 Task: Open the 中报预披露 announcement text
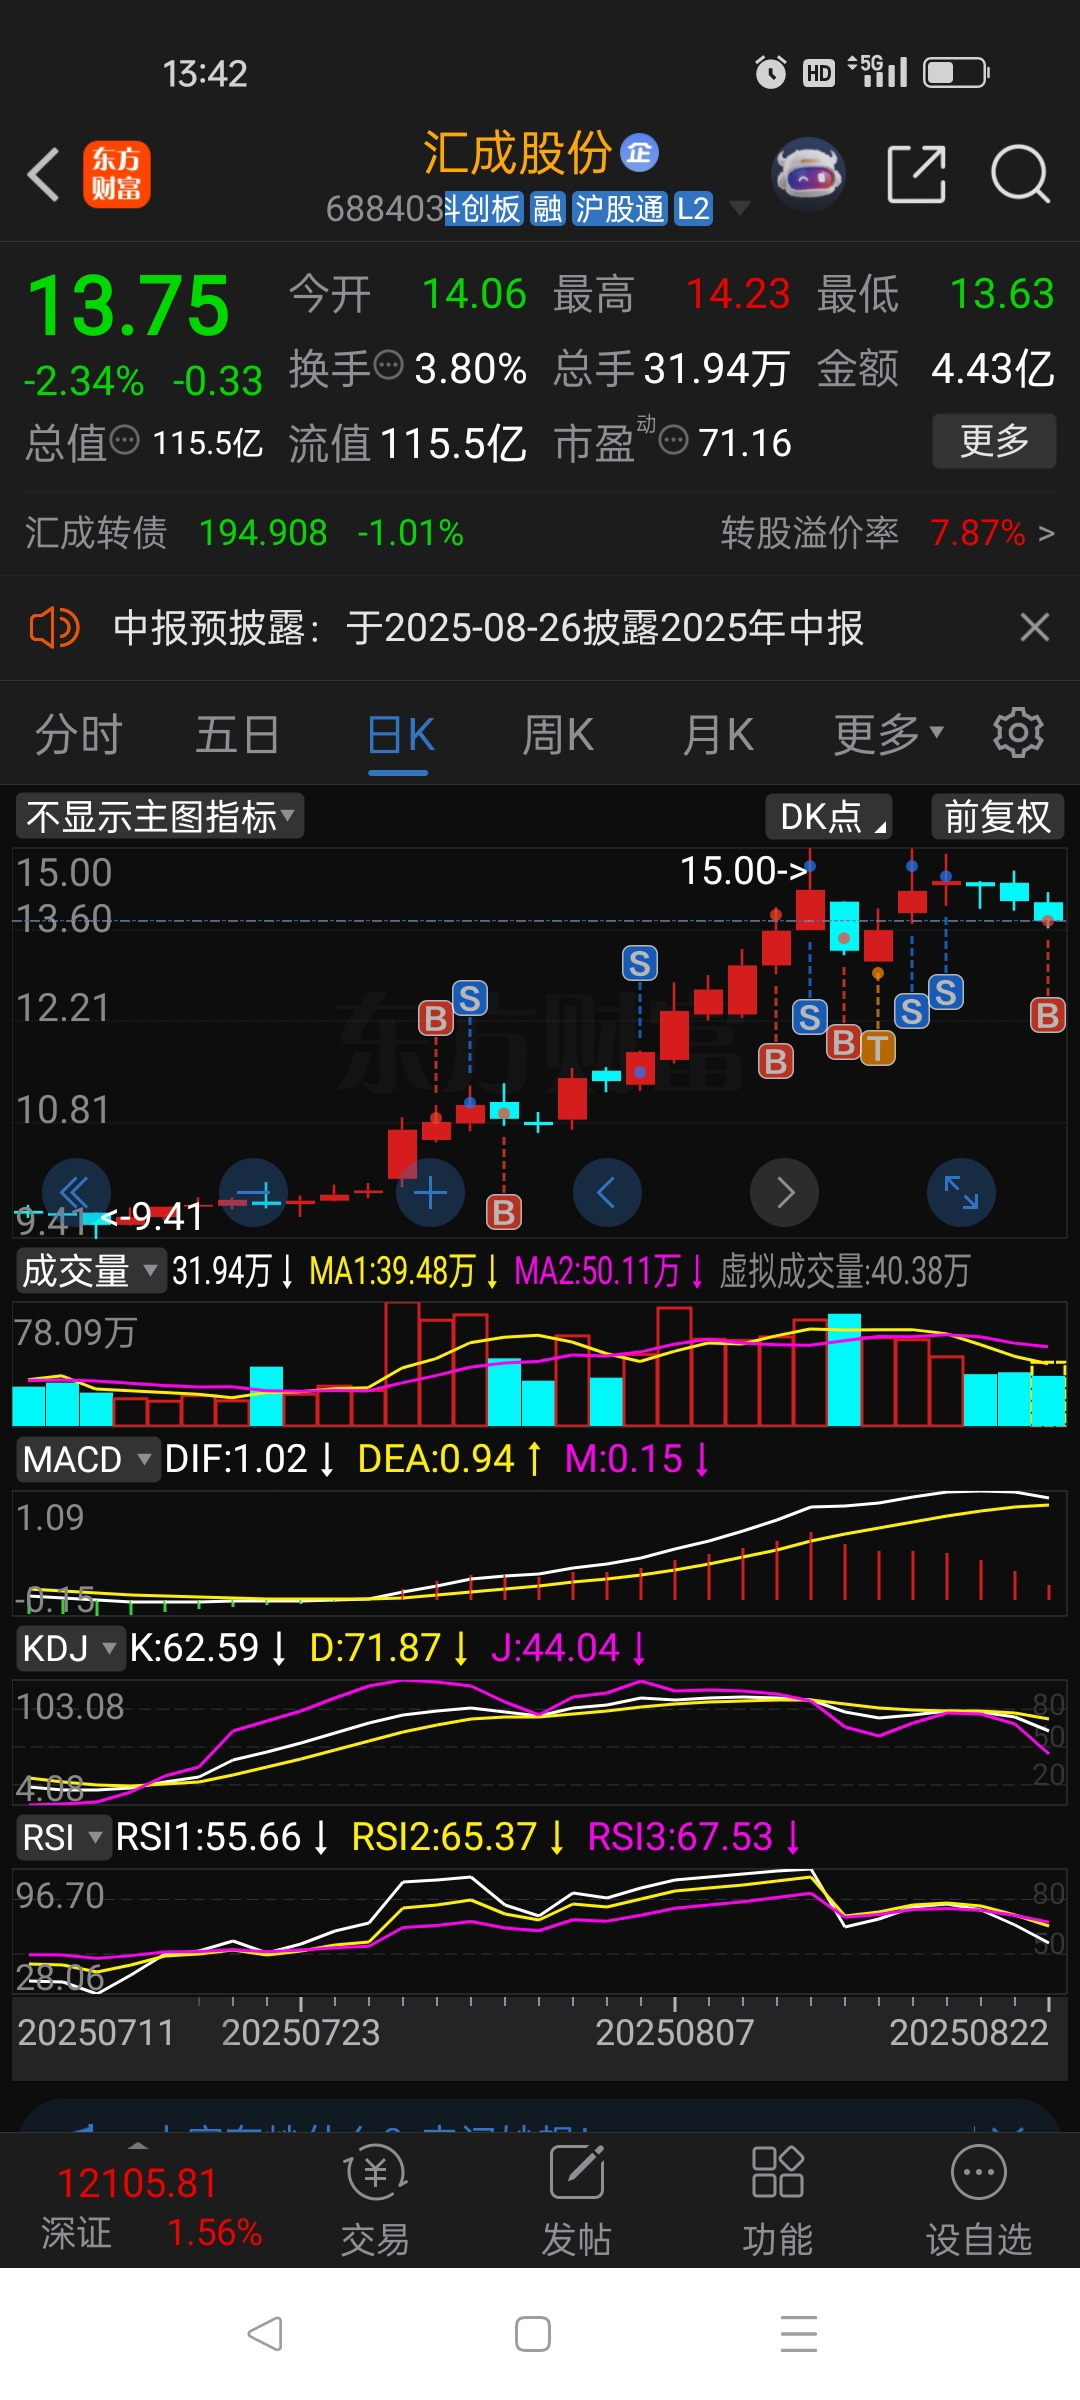click(488, 628)
